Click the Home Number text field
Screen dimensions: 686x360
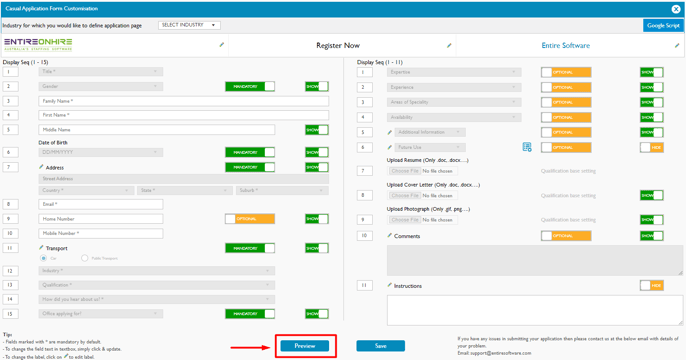[101, 219]
